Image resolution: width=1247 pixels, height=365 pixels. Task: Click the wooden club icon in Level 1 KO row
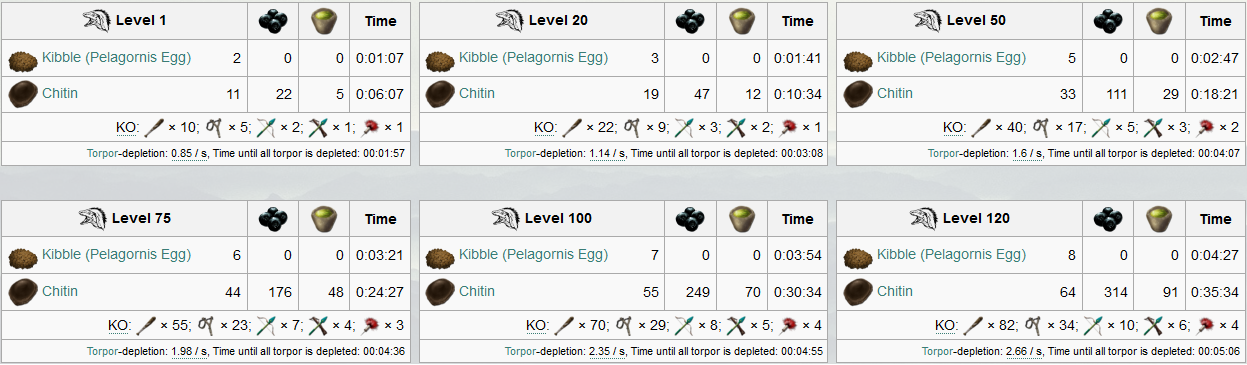(x=154, y=127)
